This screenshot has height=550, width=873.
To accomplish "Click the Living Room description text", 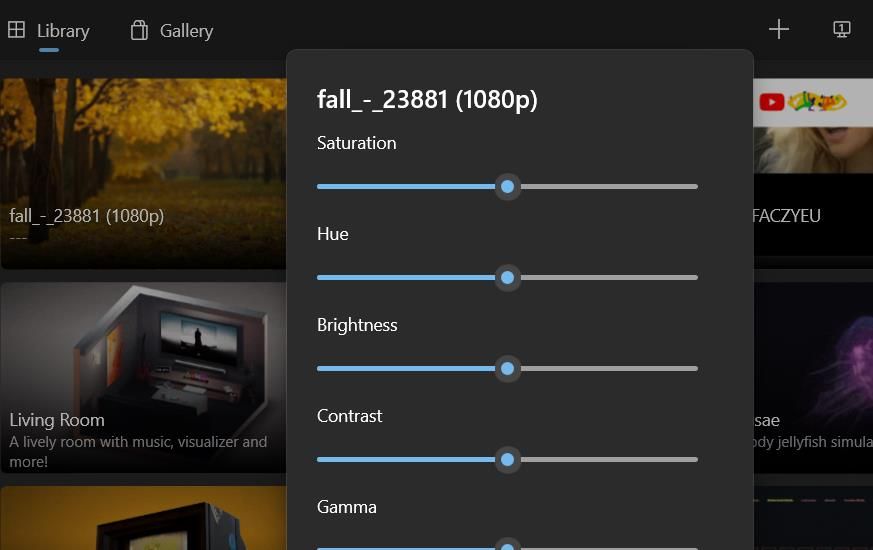I will (138, 451).
